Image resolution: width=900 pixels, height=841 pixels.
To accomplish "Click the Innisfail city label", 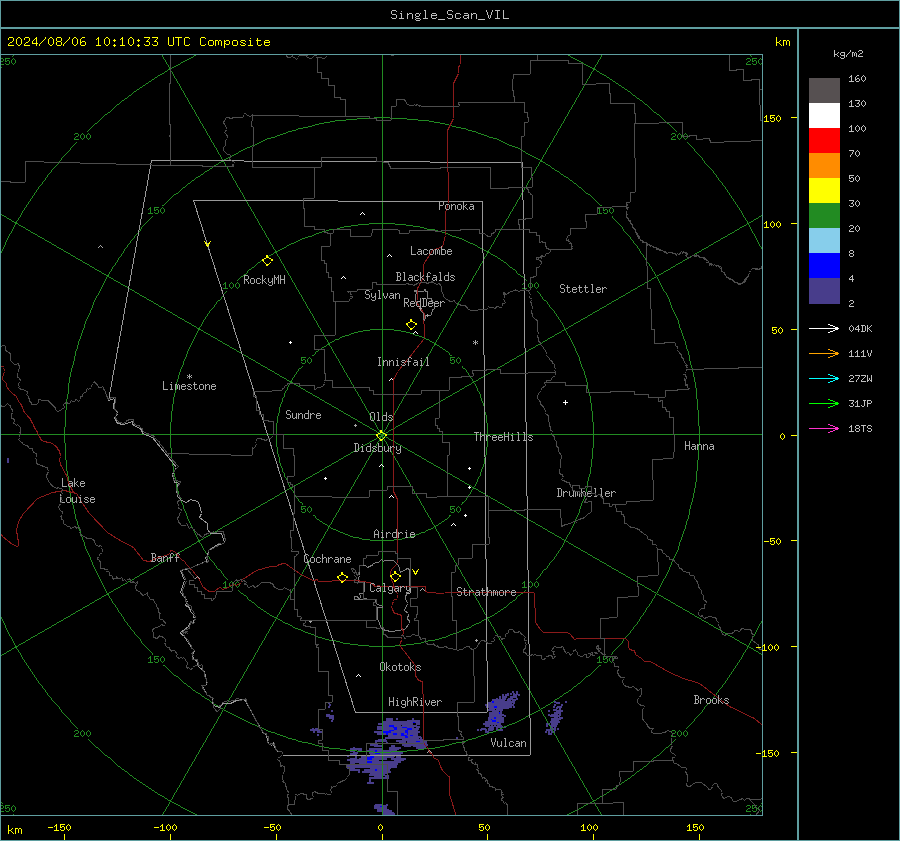I will (x=403, y=362).
